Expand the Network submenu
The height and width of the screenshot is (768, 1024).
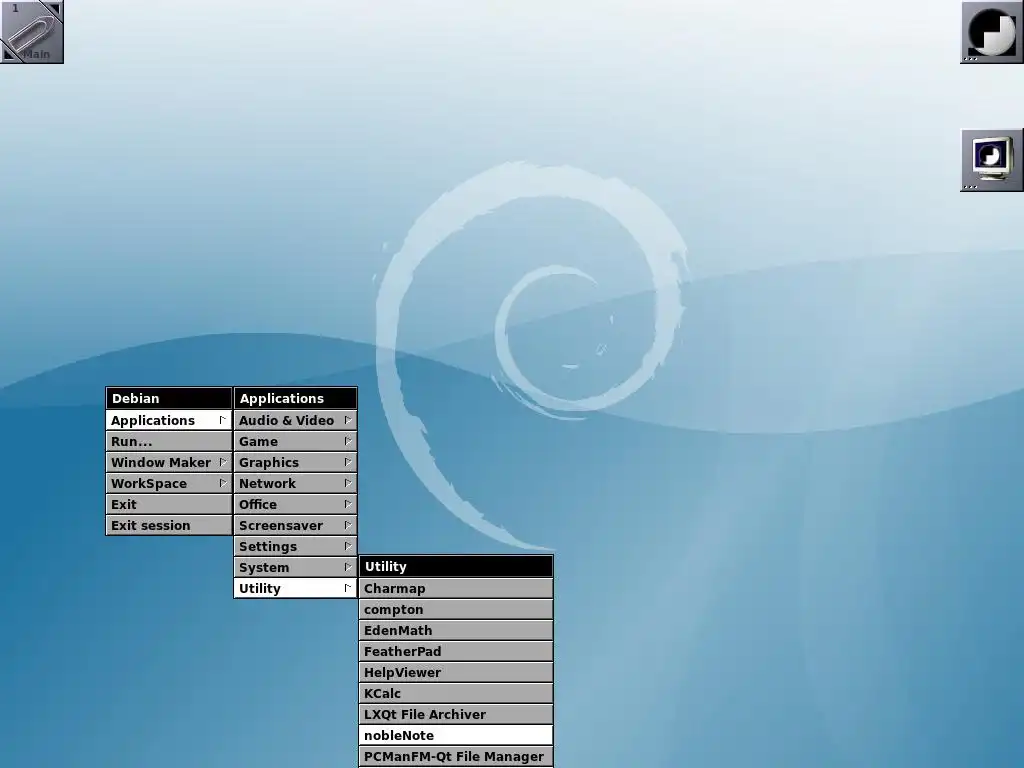click(x=295, y=483)
